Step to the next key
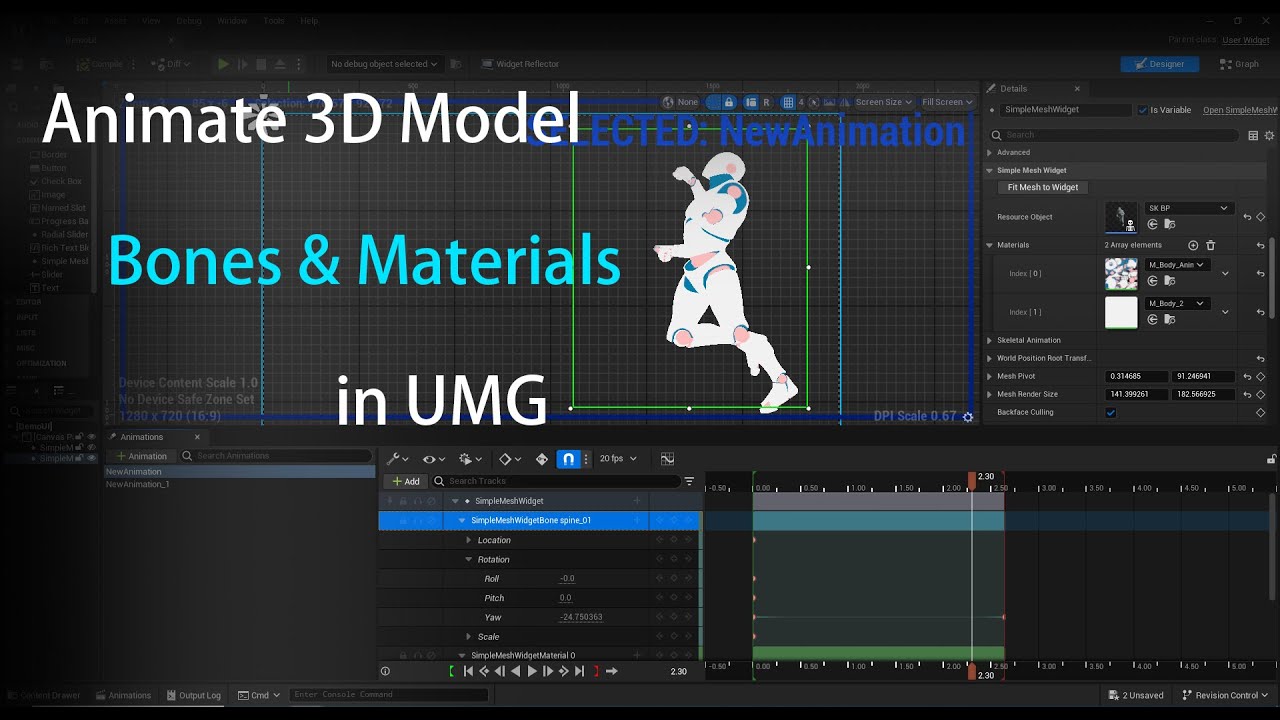This screenshot has width=1280, height=720. [x=563, y=672]
